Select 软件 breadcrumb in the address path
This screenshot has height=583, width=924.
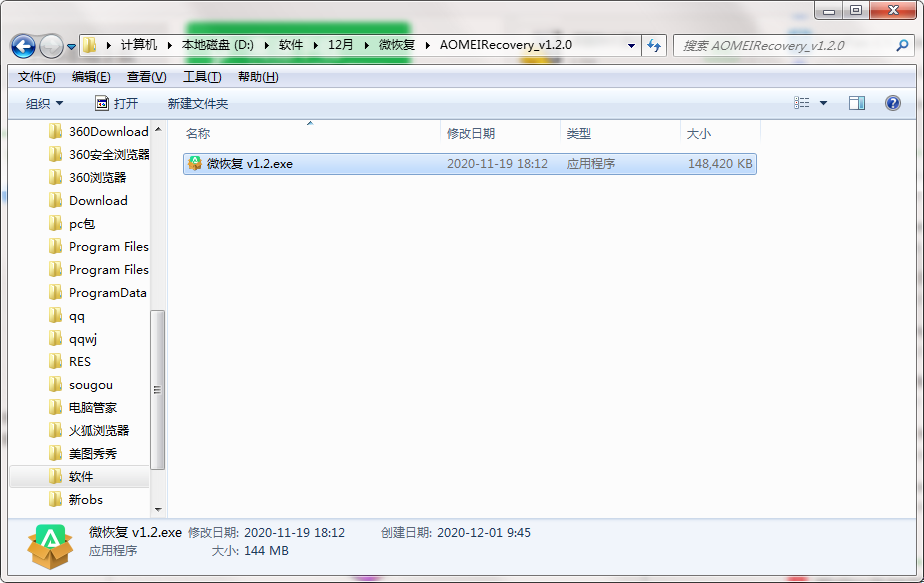[x=291, y=45]
